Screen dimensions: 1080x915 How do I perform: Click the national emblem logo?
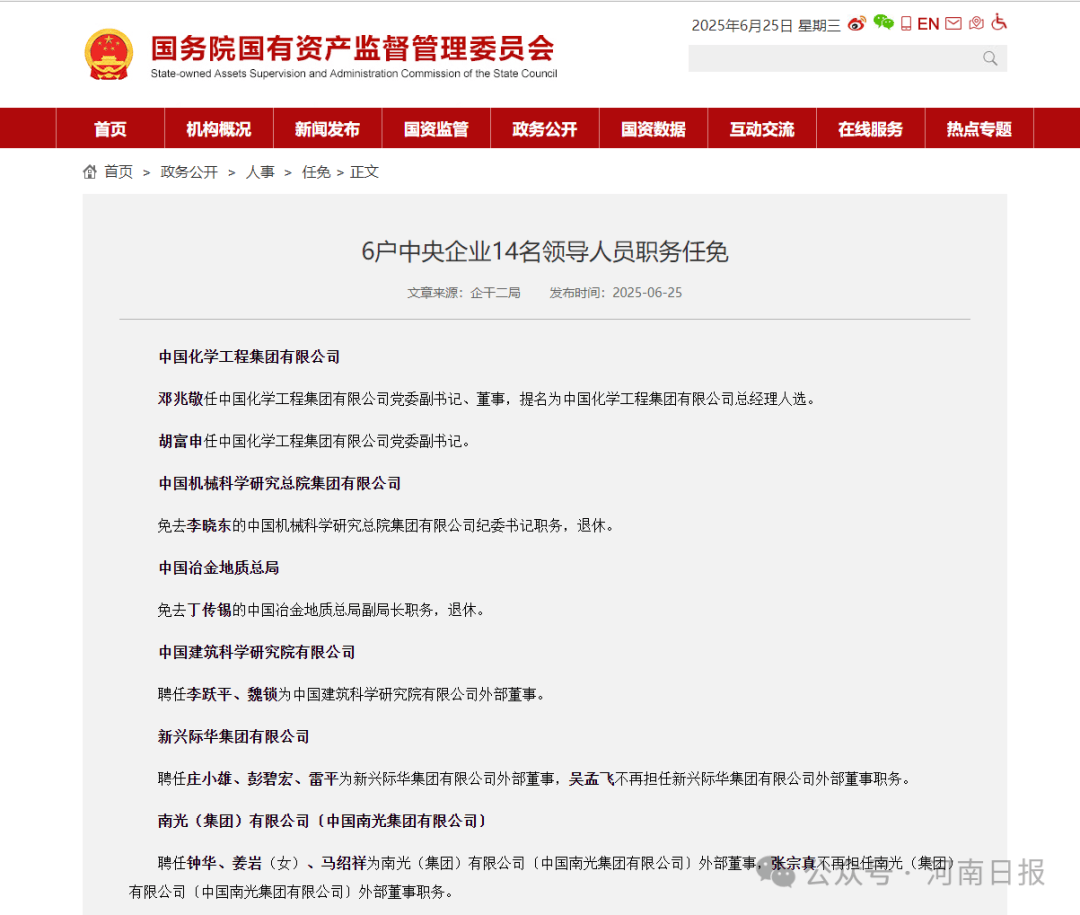point(108,54)
